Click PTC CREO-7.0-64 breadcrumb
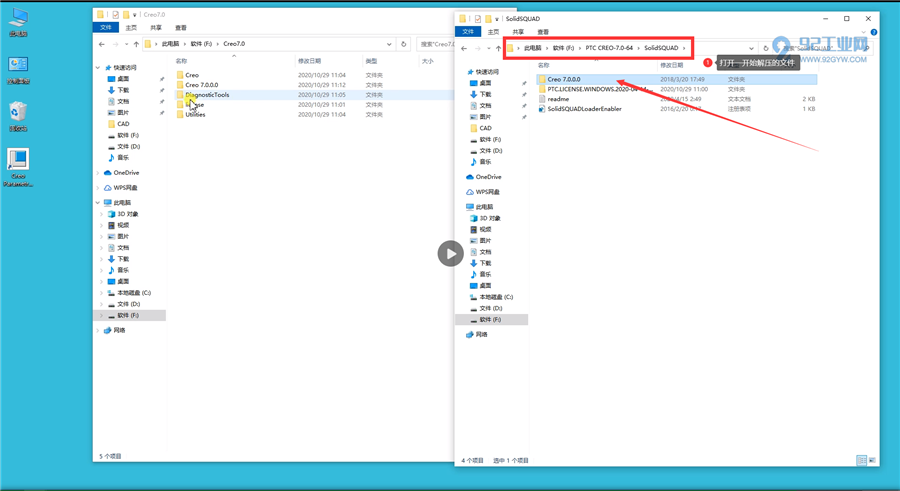The height and width of the screenshot is (491, 900). [x=609, y=48]
